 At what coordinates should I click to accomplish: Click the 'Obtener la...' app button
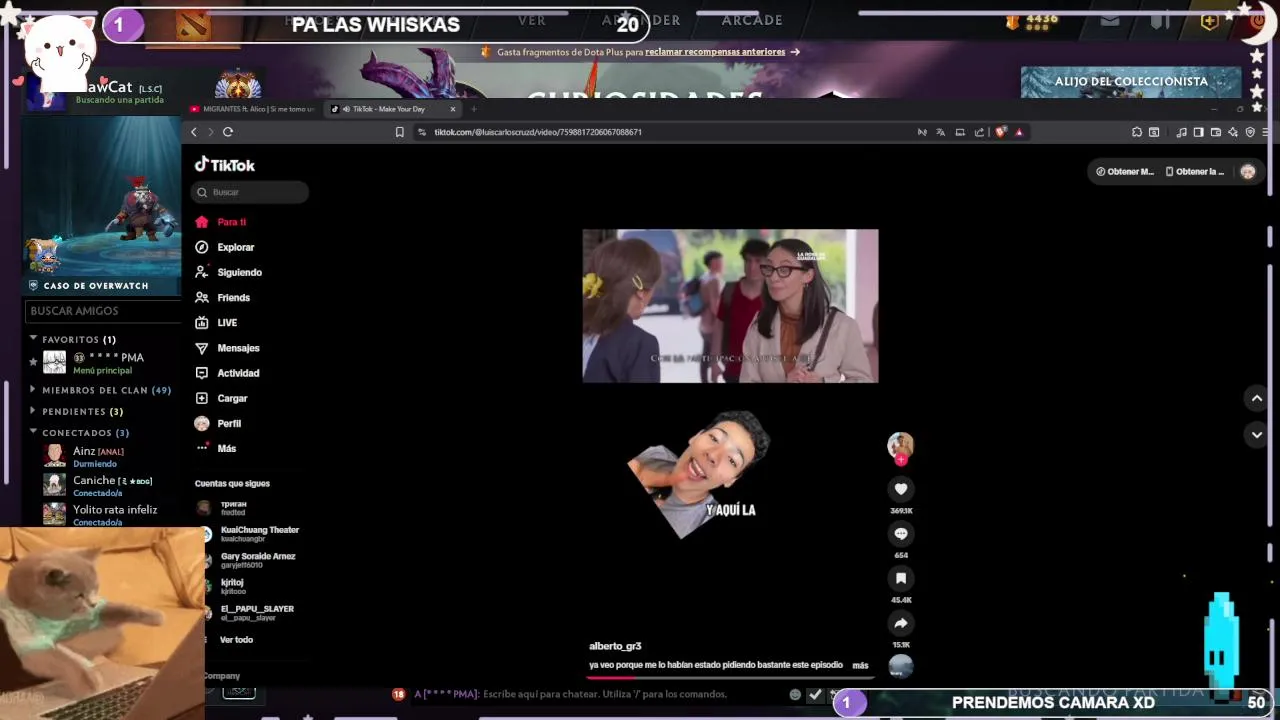[1195, 172]
